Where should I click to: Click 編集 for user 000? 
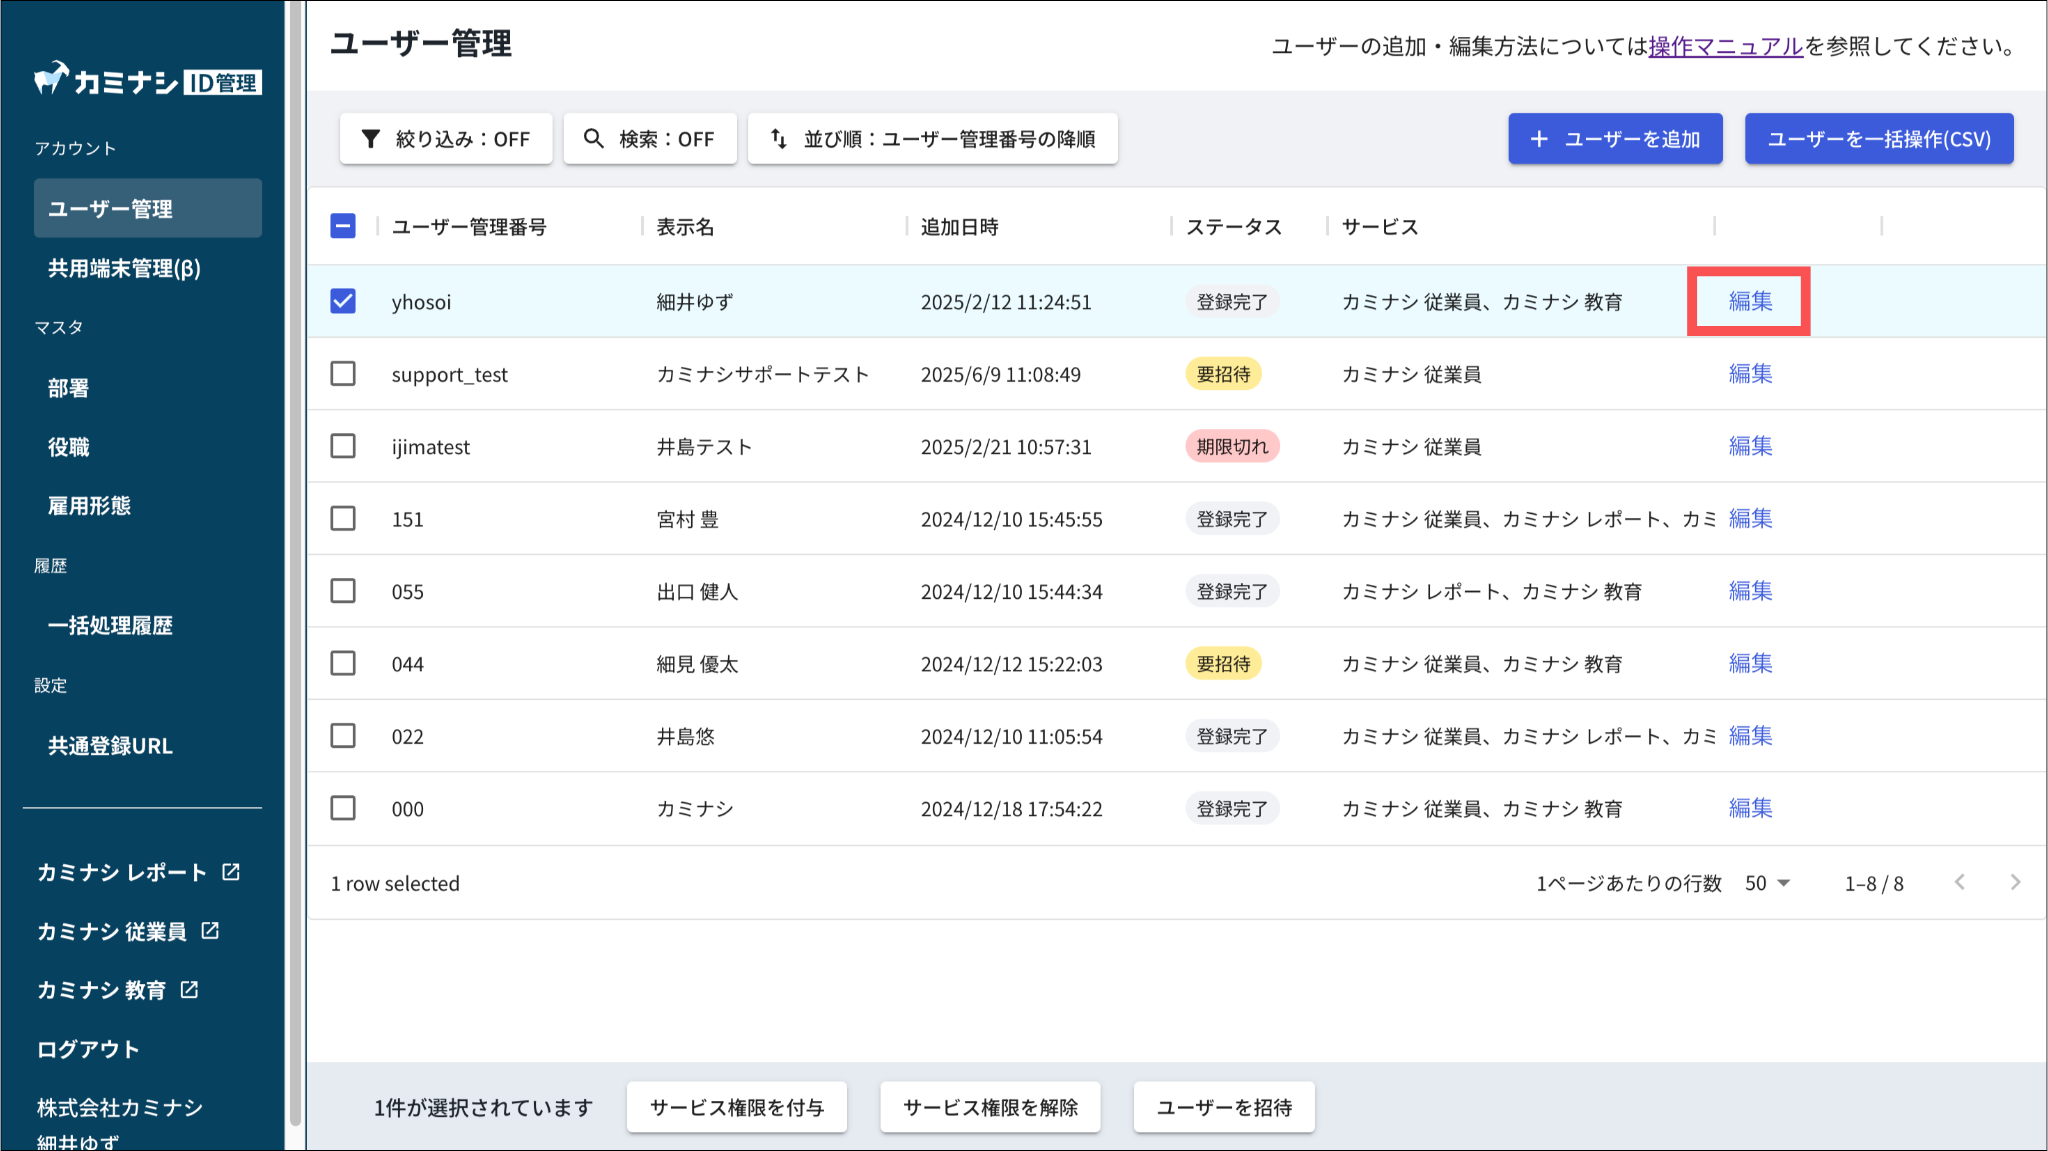[x=1750, y=808]
